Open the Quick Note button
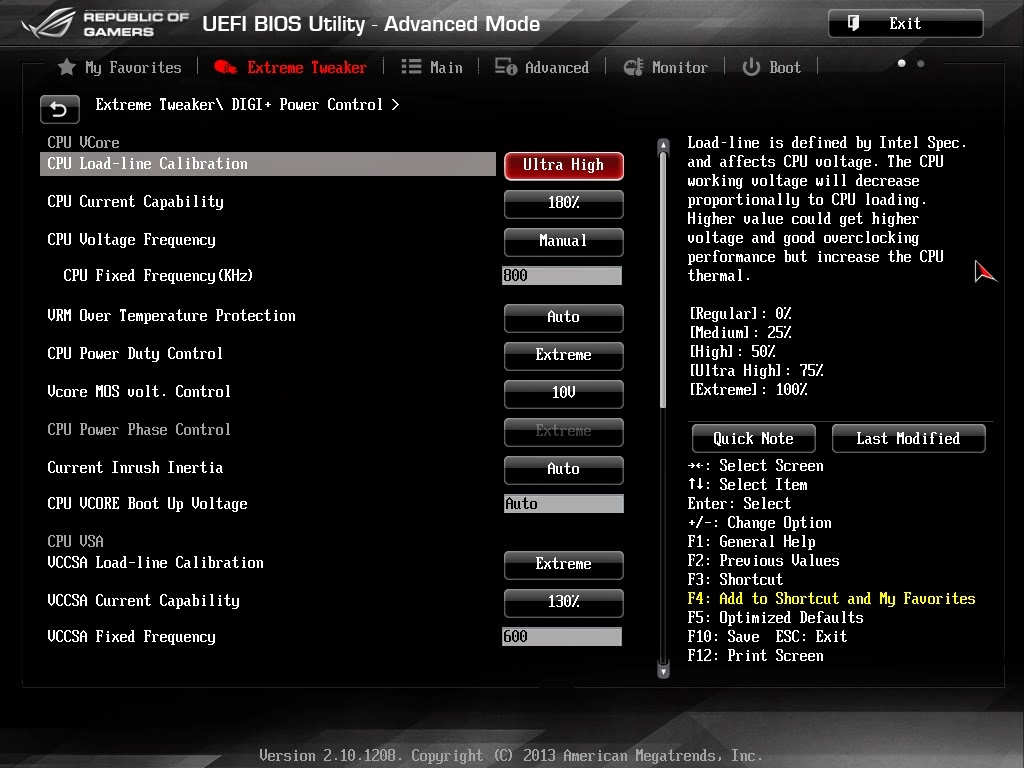The height and width of the screenshot is (768, 1024). click(x=754, y=438)
